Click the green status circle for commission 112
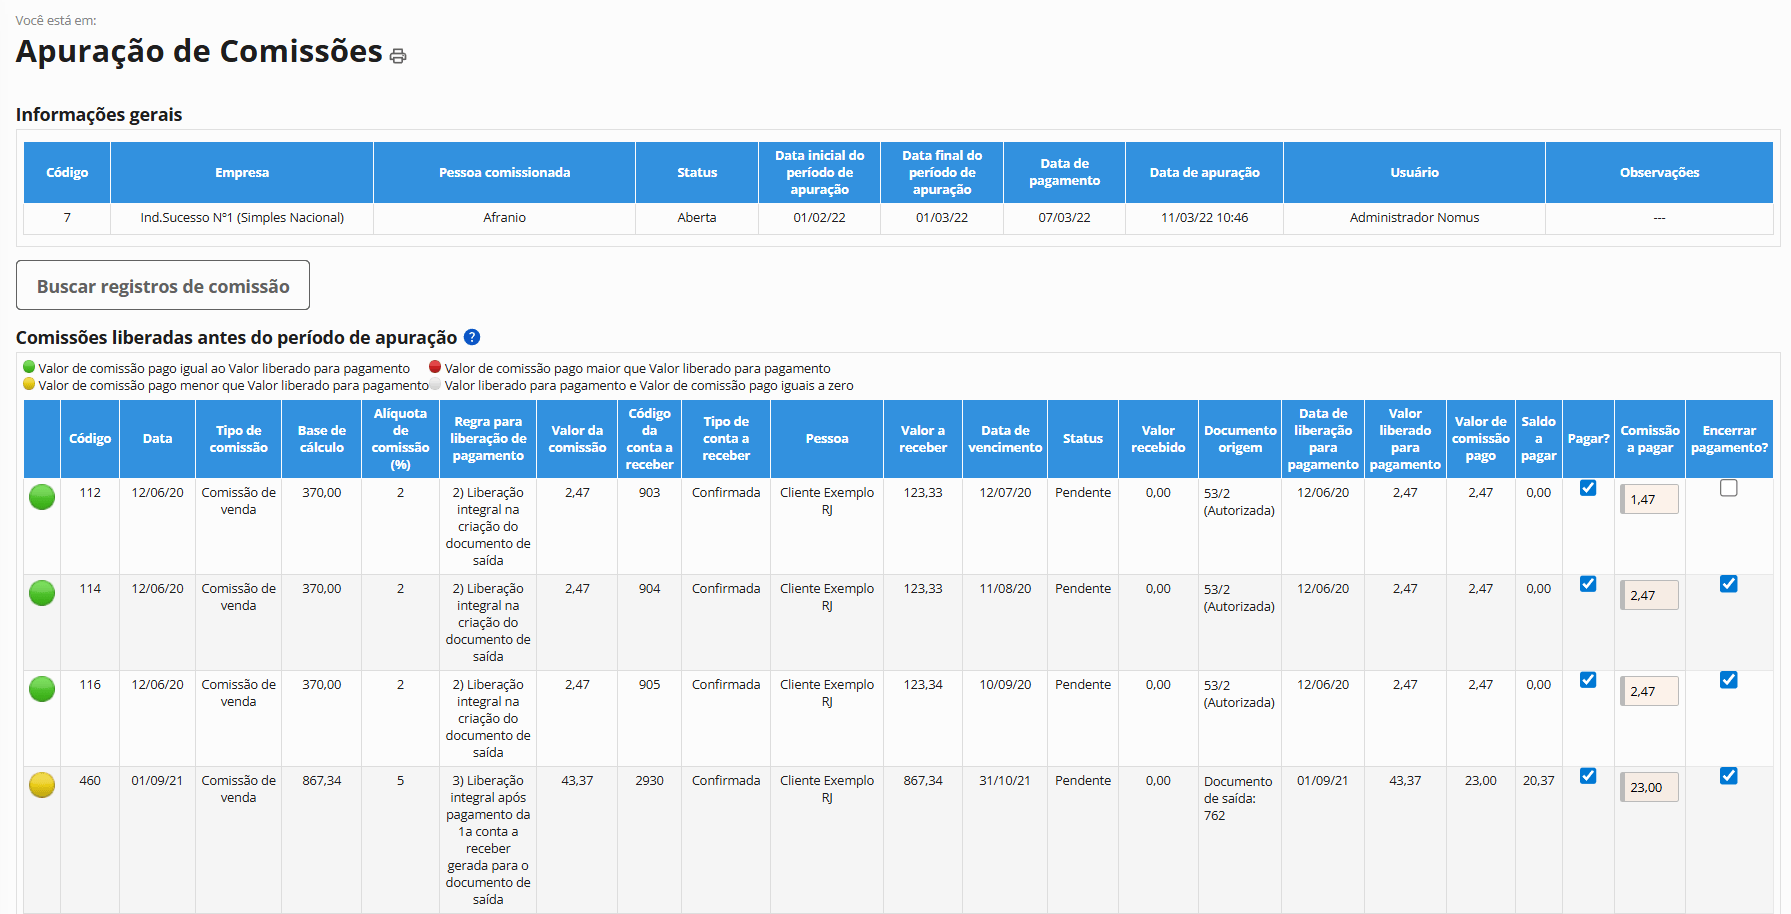1791x914 pixels. pyautogui.click(x=42, y=497)
